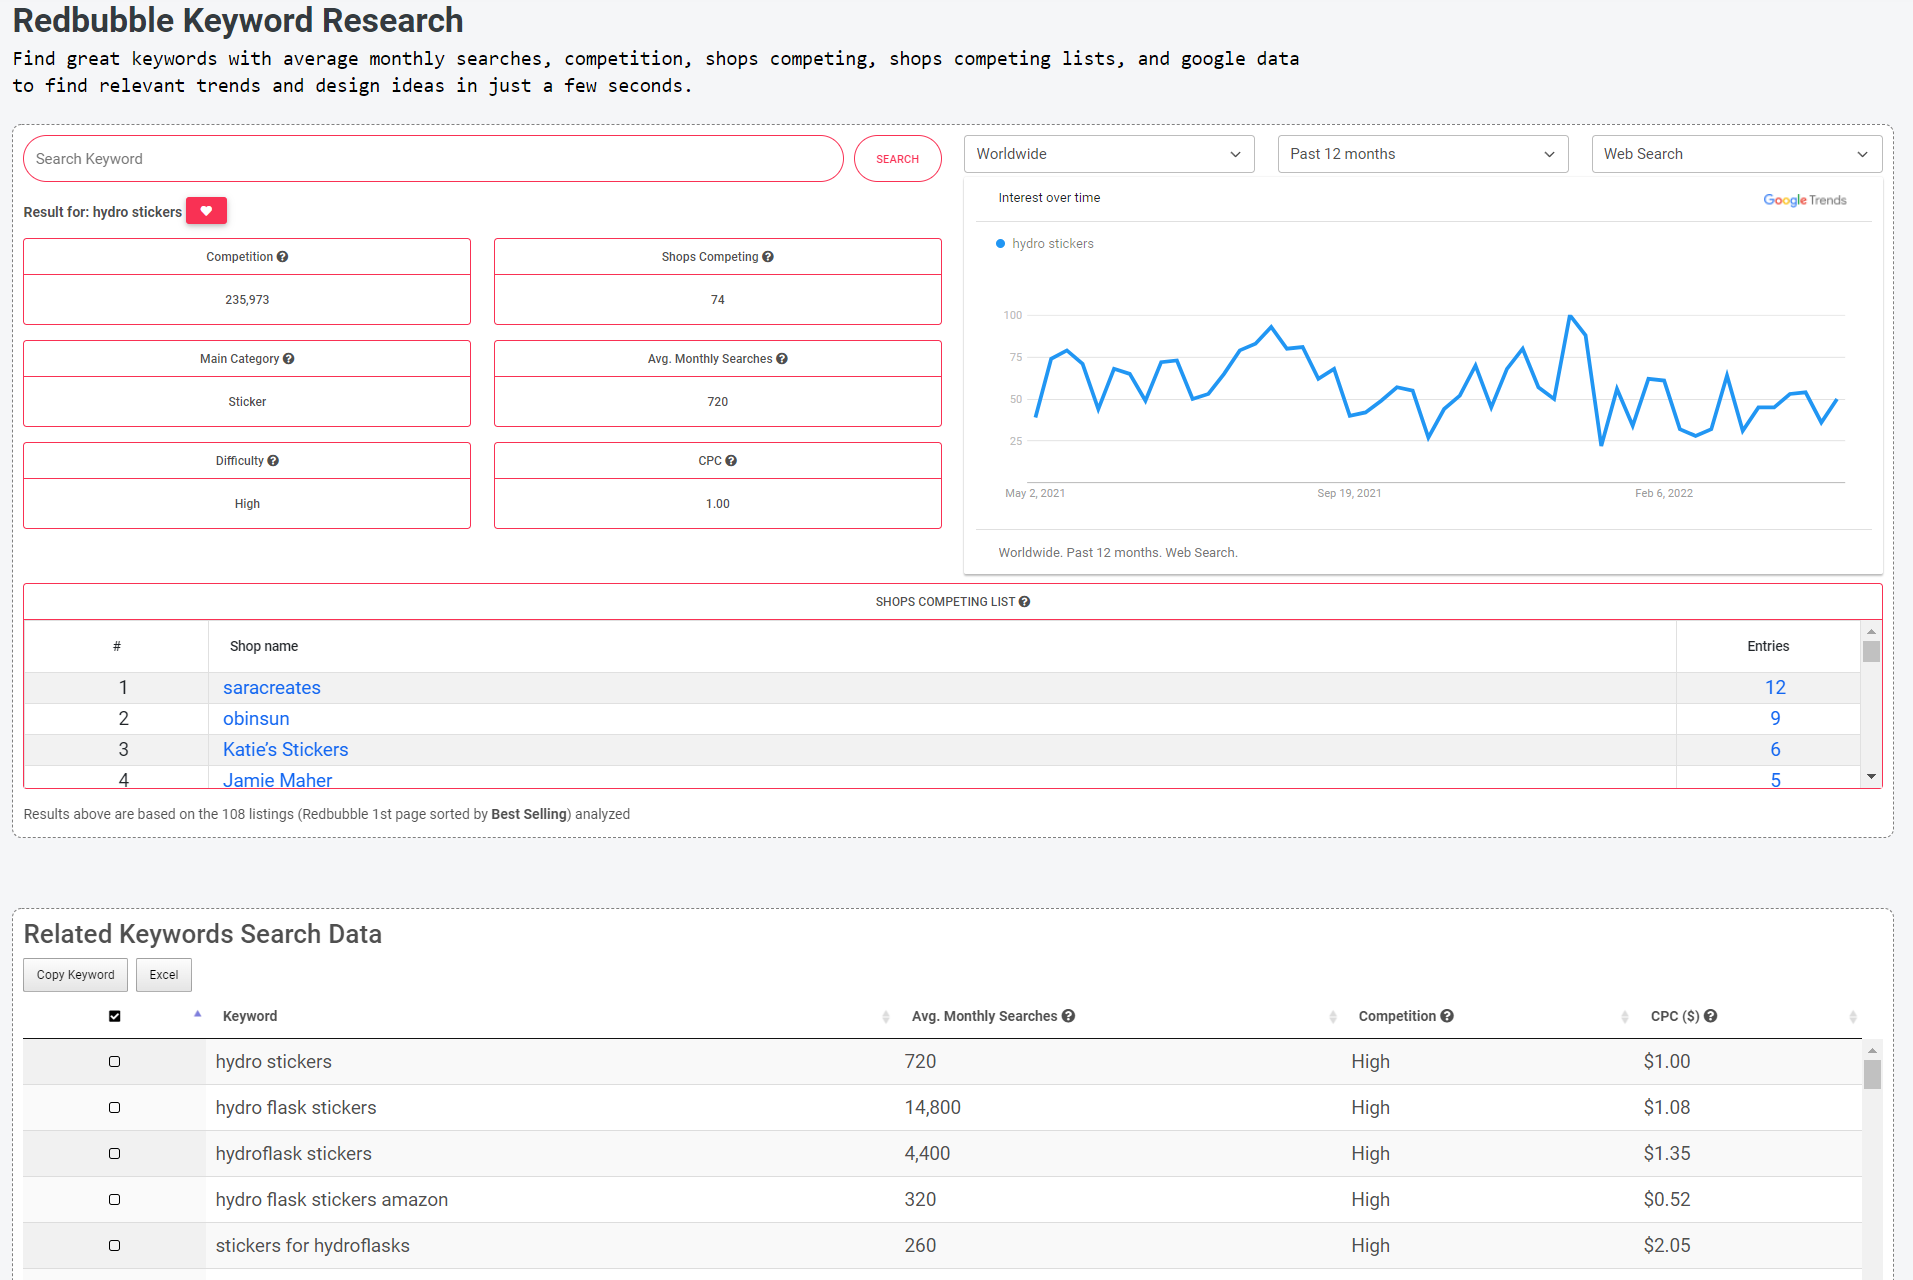The height and width of the screenshot is (1280, 1913).
Task: Open the Web Search type dropdown
Action: point(1737,154)
